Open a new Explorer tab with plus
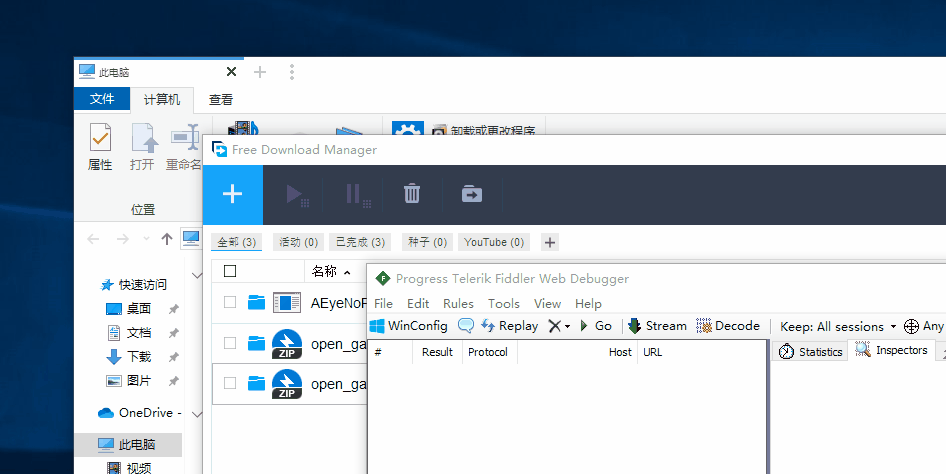 click(260, 72)
